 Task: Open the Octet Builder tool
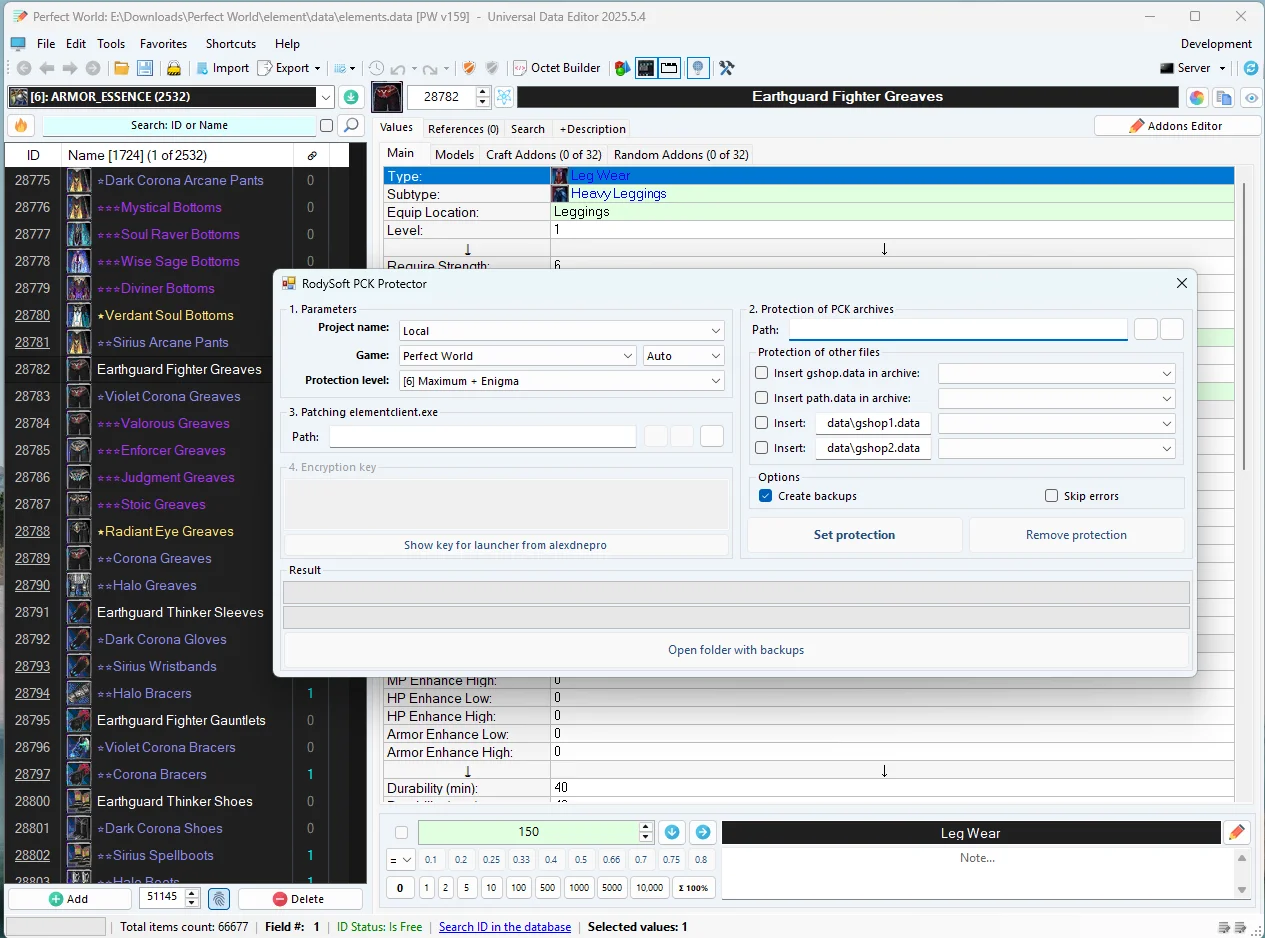[x=556, y=68]
